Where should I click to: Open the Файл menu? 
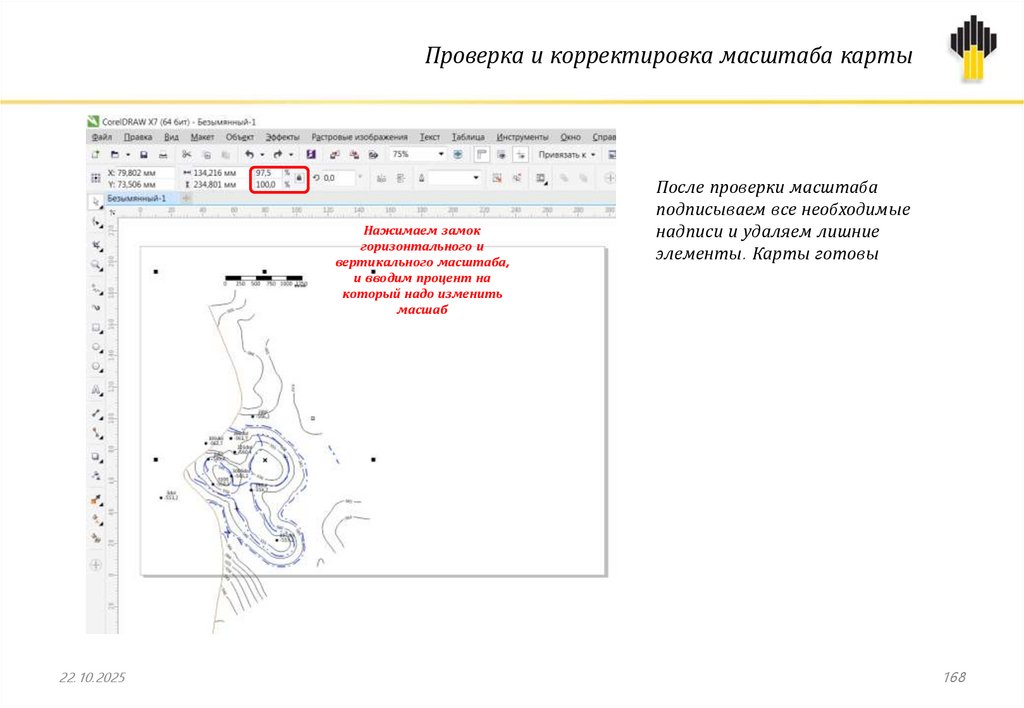click(x=101, y=137)
